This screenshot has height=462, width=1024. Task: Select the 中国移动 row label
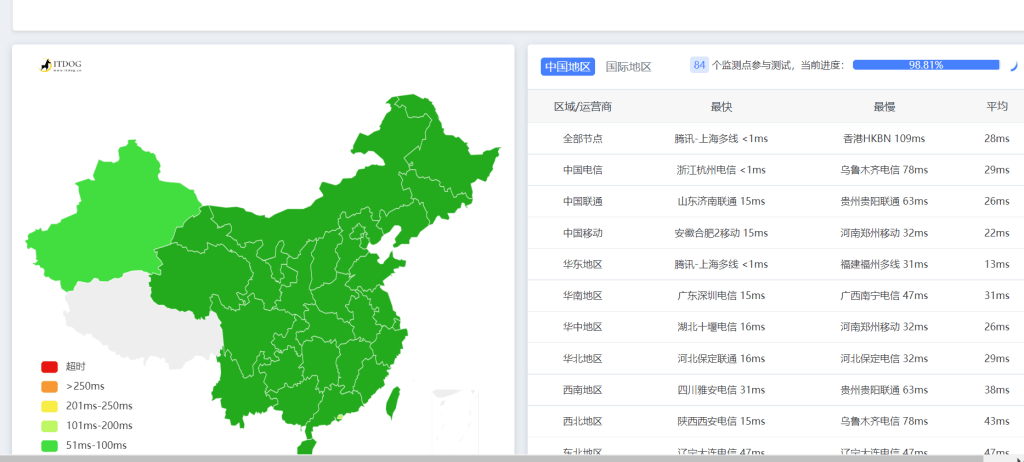(583, 233)
